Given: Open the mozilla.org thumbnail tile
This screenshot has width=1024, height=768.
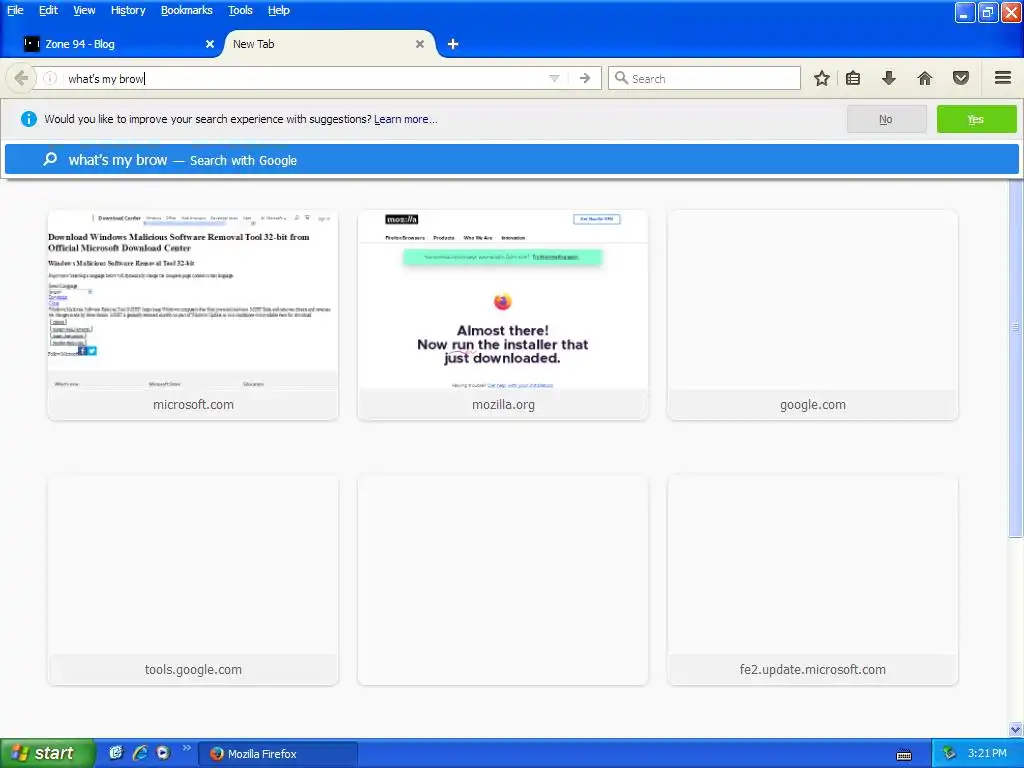Looking at the screenshot, I should (x=503, y=315).
